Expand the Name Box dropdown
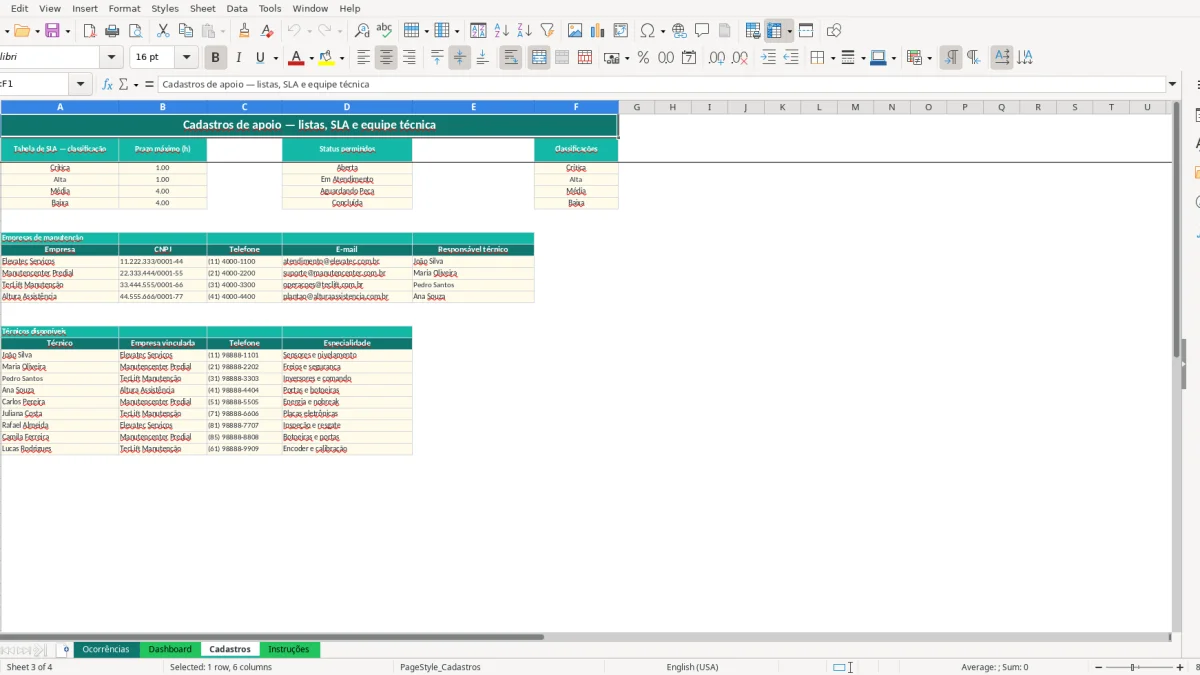This screenshot has width=1200, height=675. point(80,85)
